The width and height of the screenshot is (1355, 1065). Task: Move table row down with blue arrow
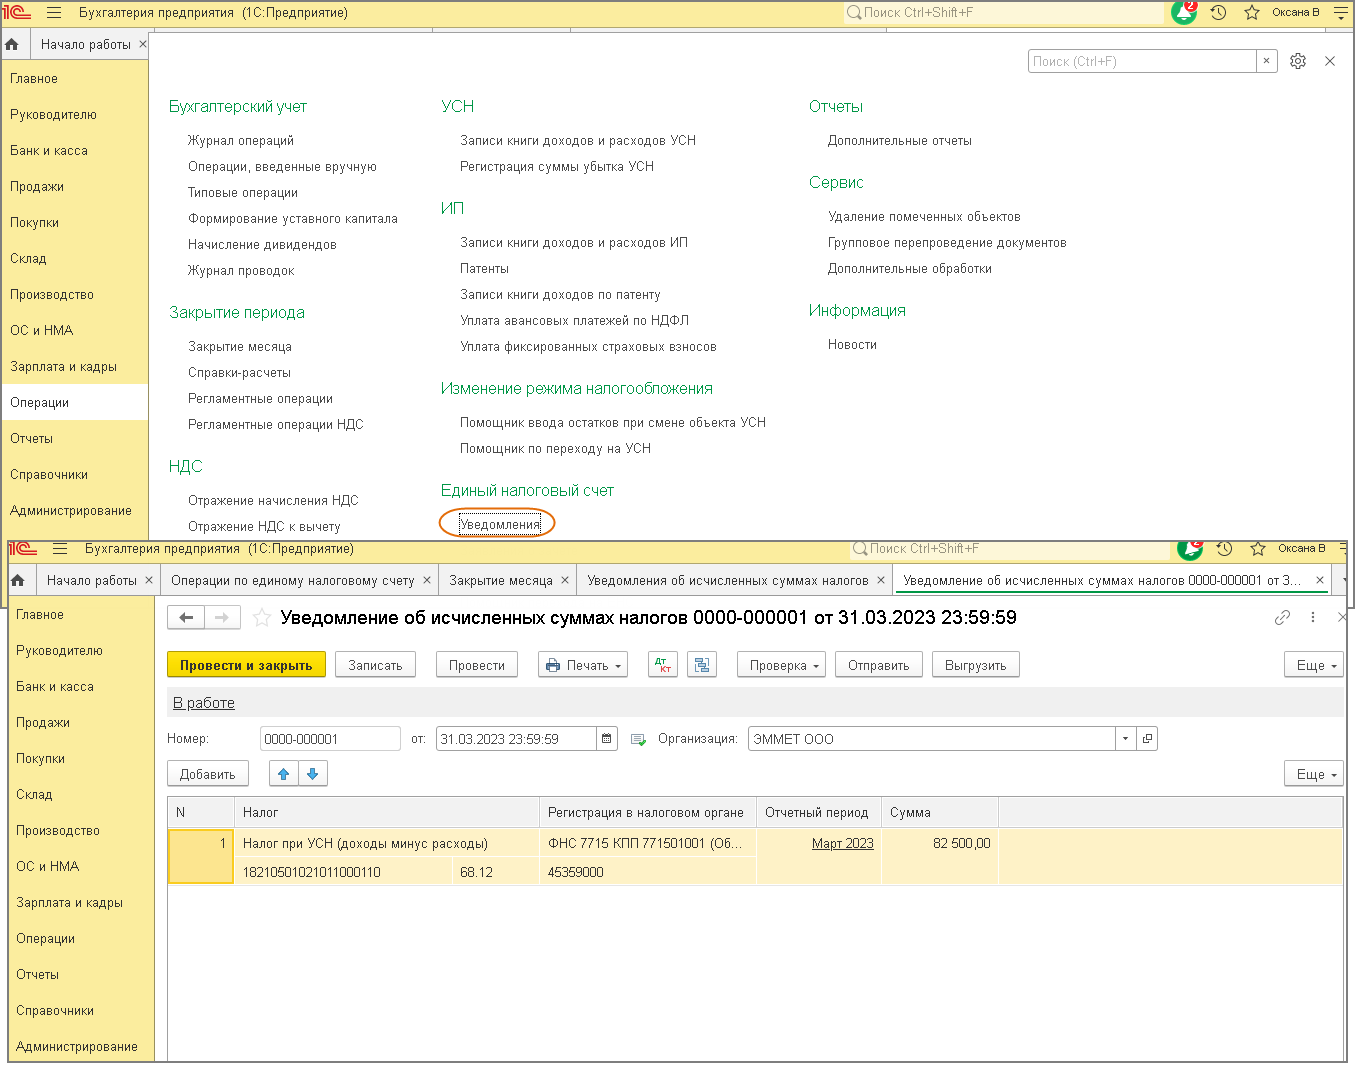pos(313,774)
